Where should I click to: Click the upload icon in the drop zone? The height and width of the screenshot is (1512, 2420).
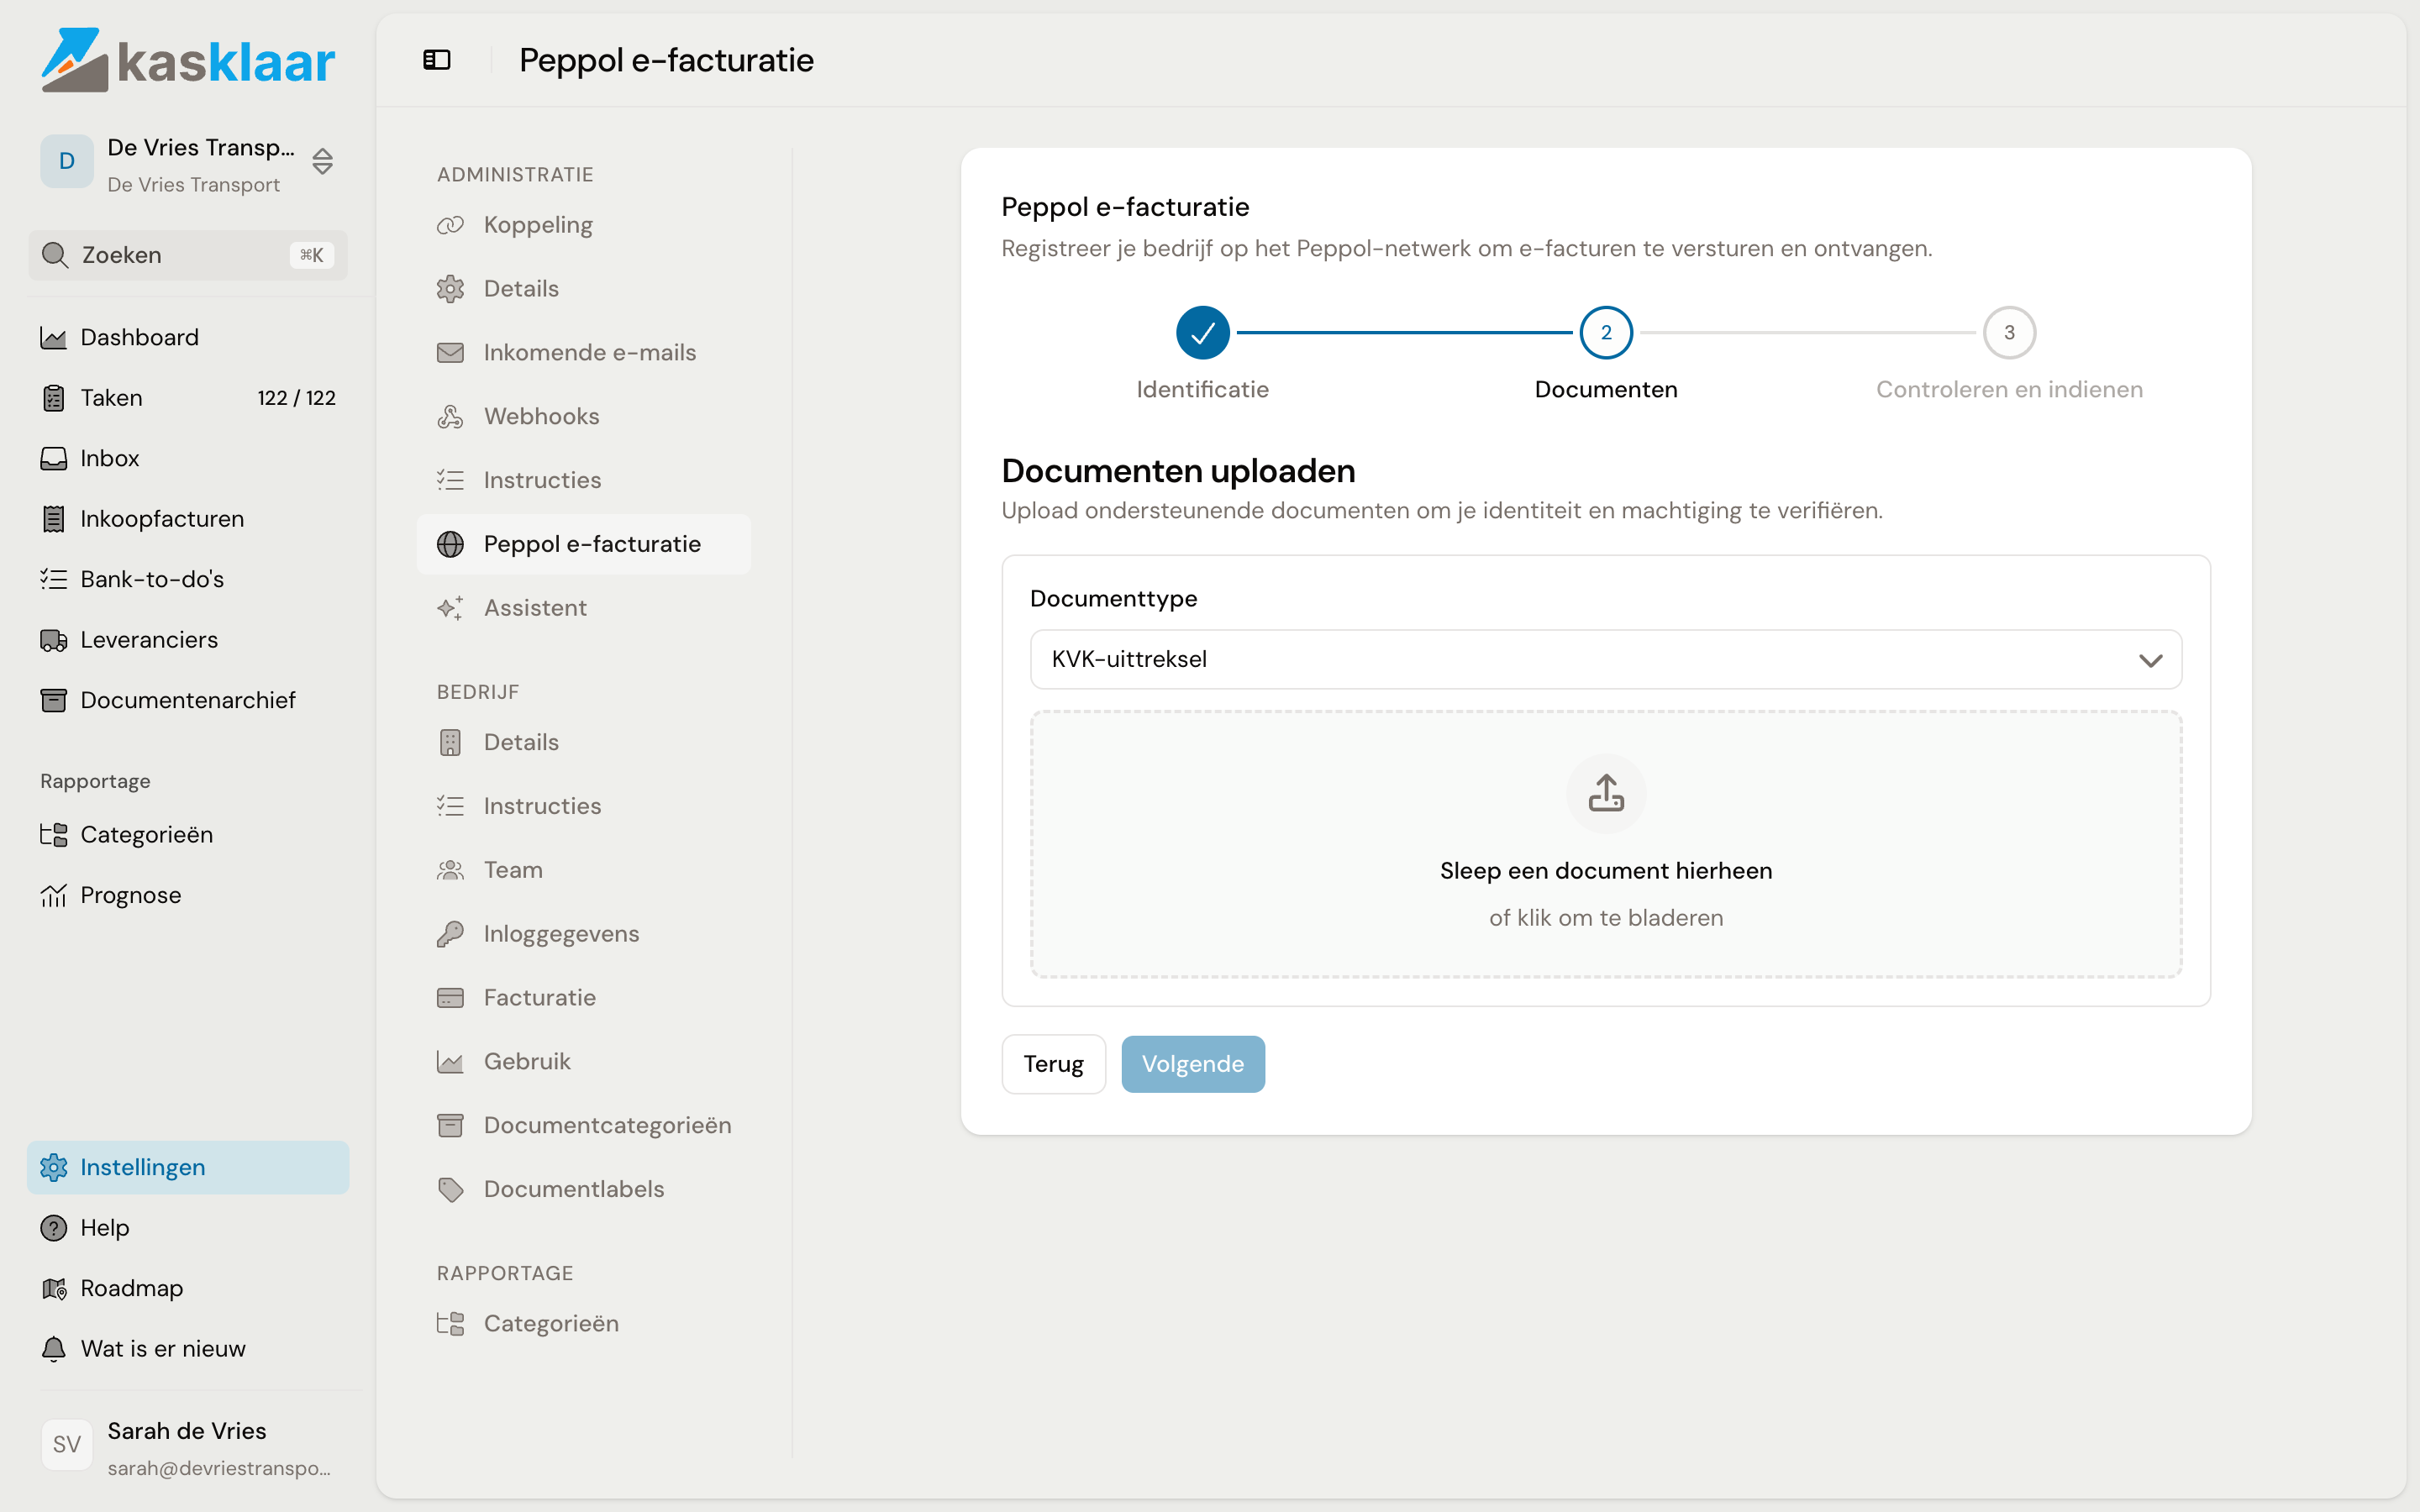pyautogui.click(x=1606, y=793)
